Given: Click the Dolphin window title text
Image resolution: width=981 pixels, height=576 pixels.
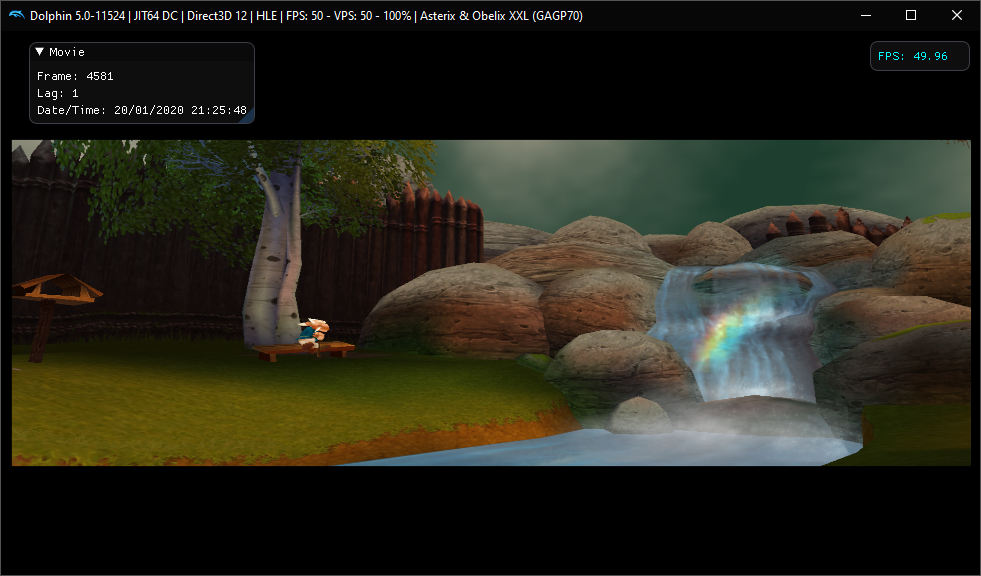Looking at the screenshot, I should click(x=307, y=16).
